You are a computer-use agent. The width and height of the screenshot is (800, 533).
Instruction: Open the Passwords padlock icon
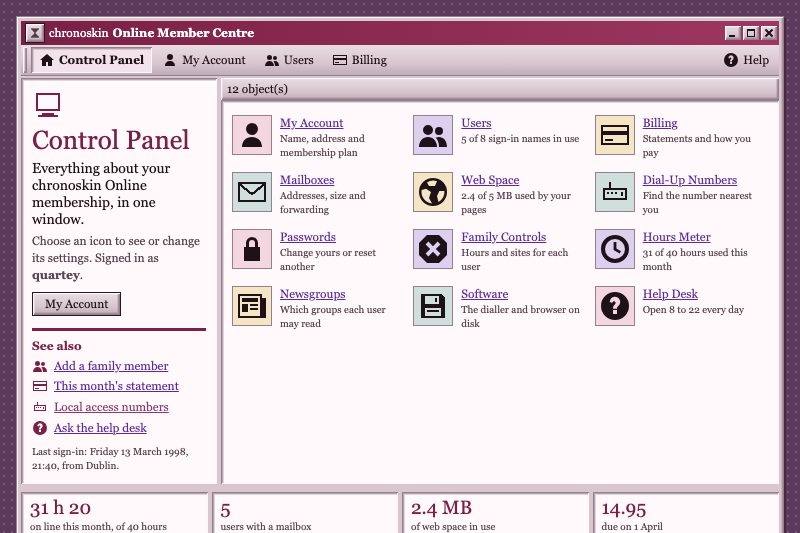(x=252, y=249)
